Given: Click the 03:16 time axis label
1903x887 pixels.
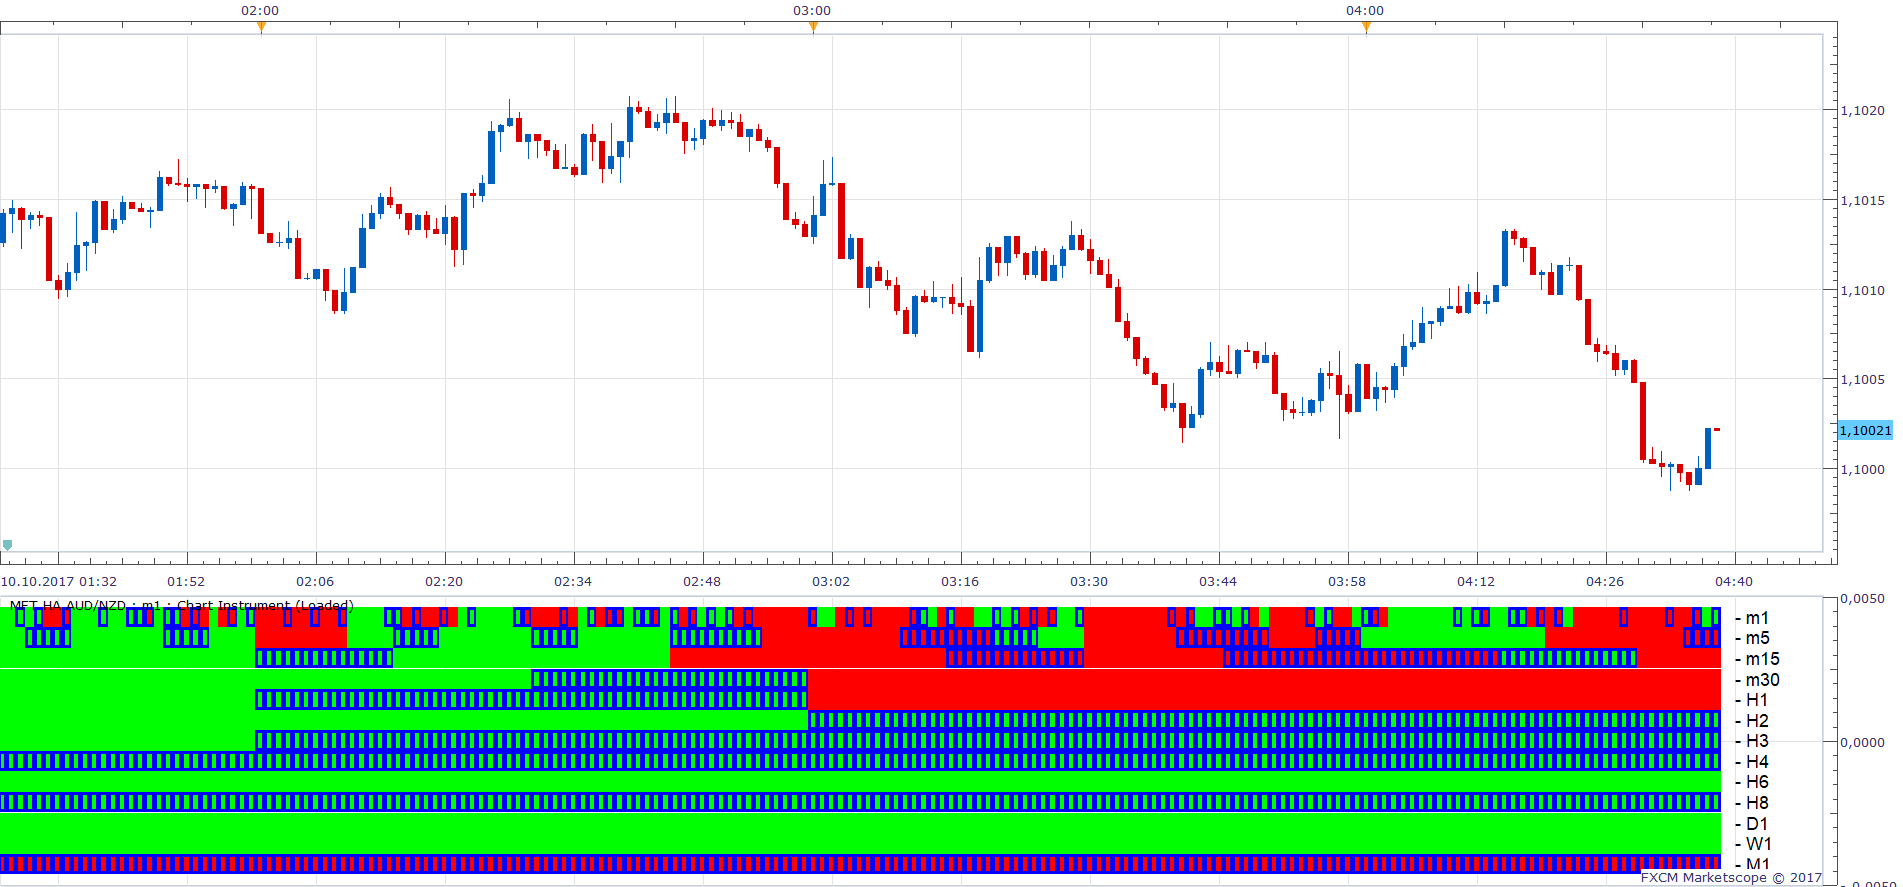Looking at the screenshot, I should 960,582.
